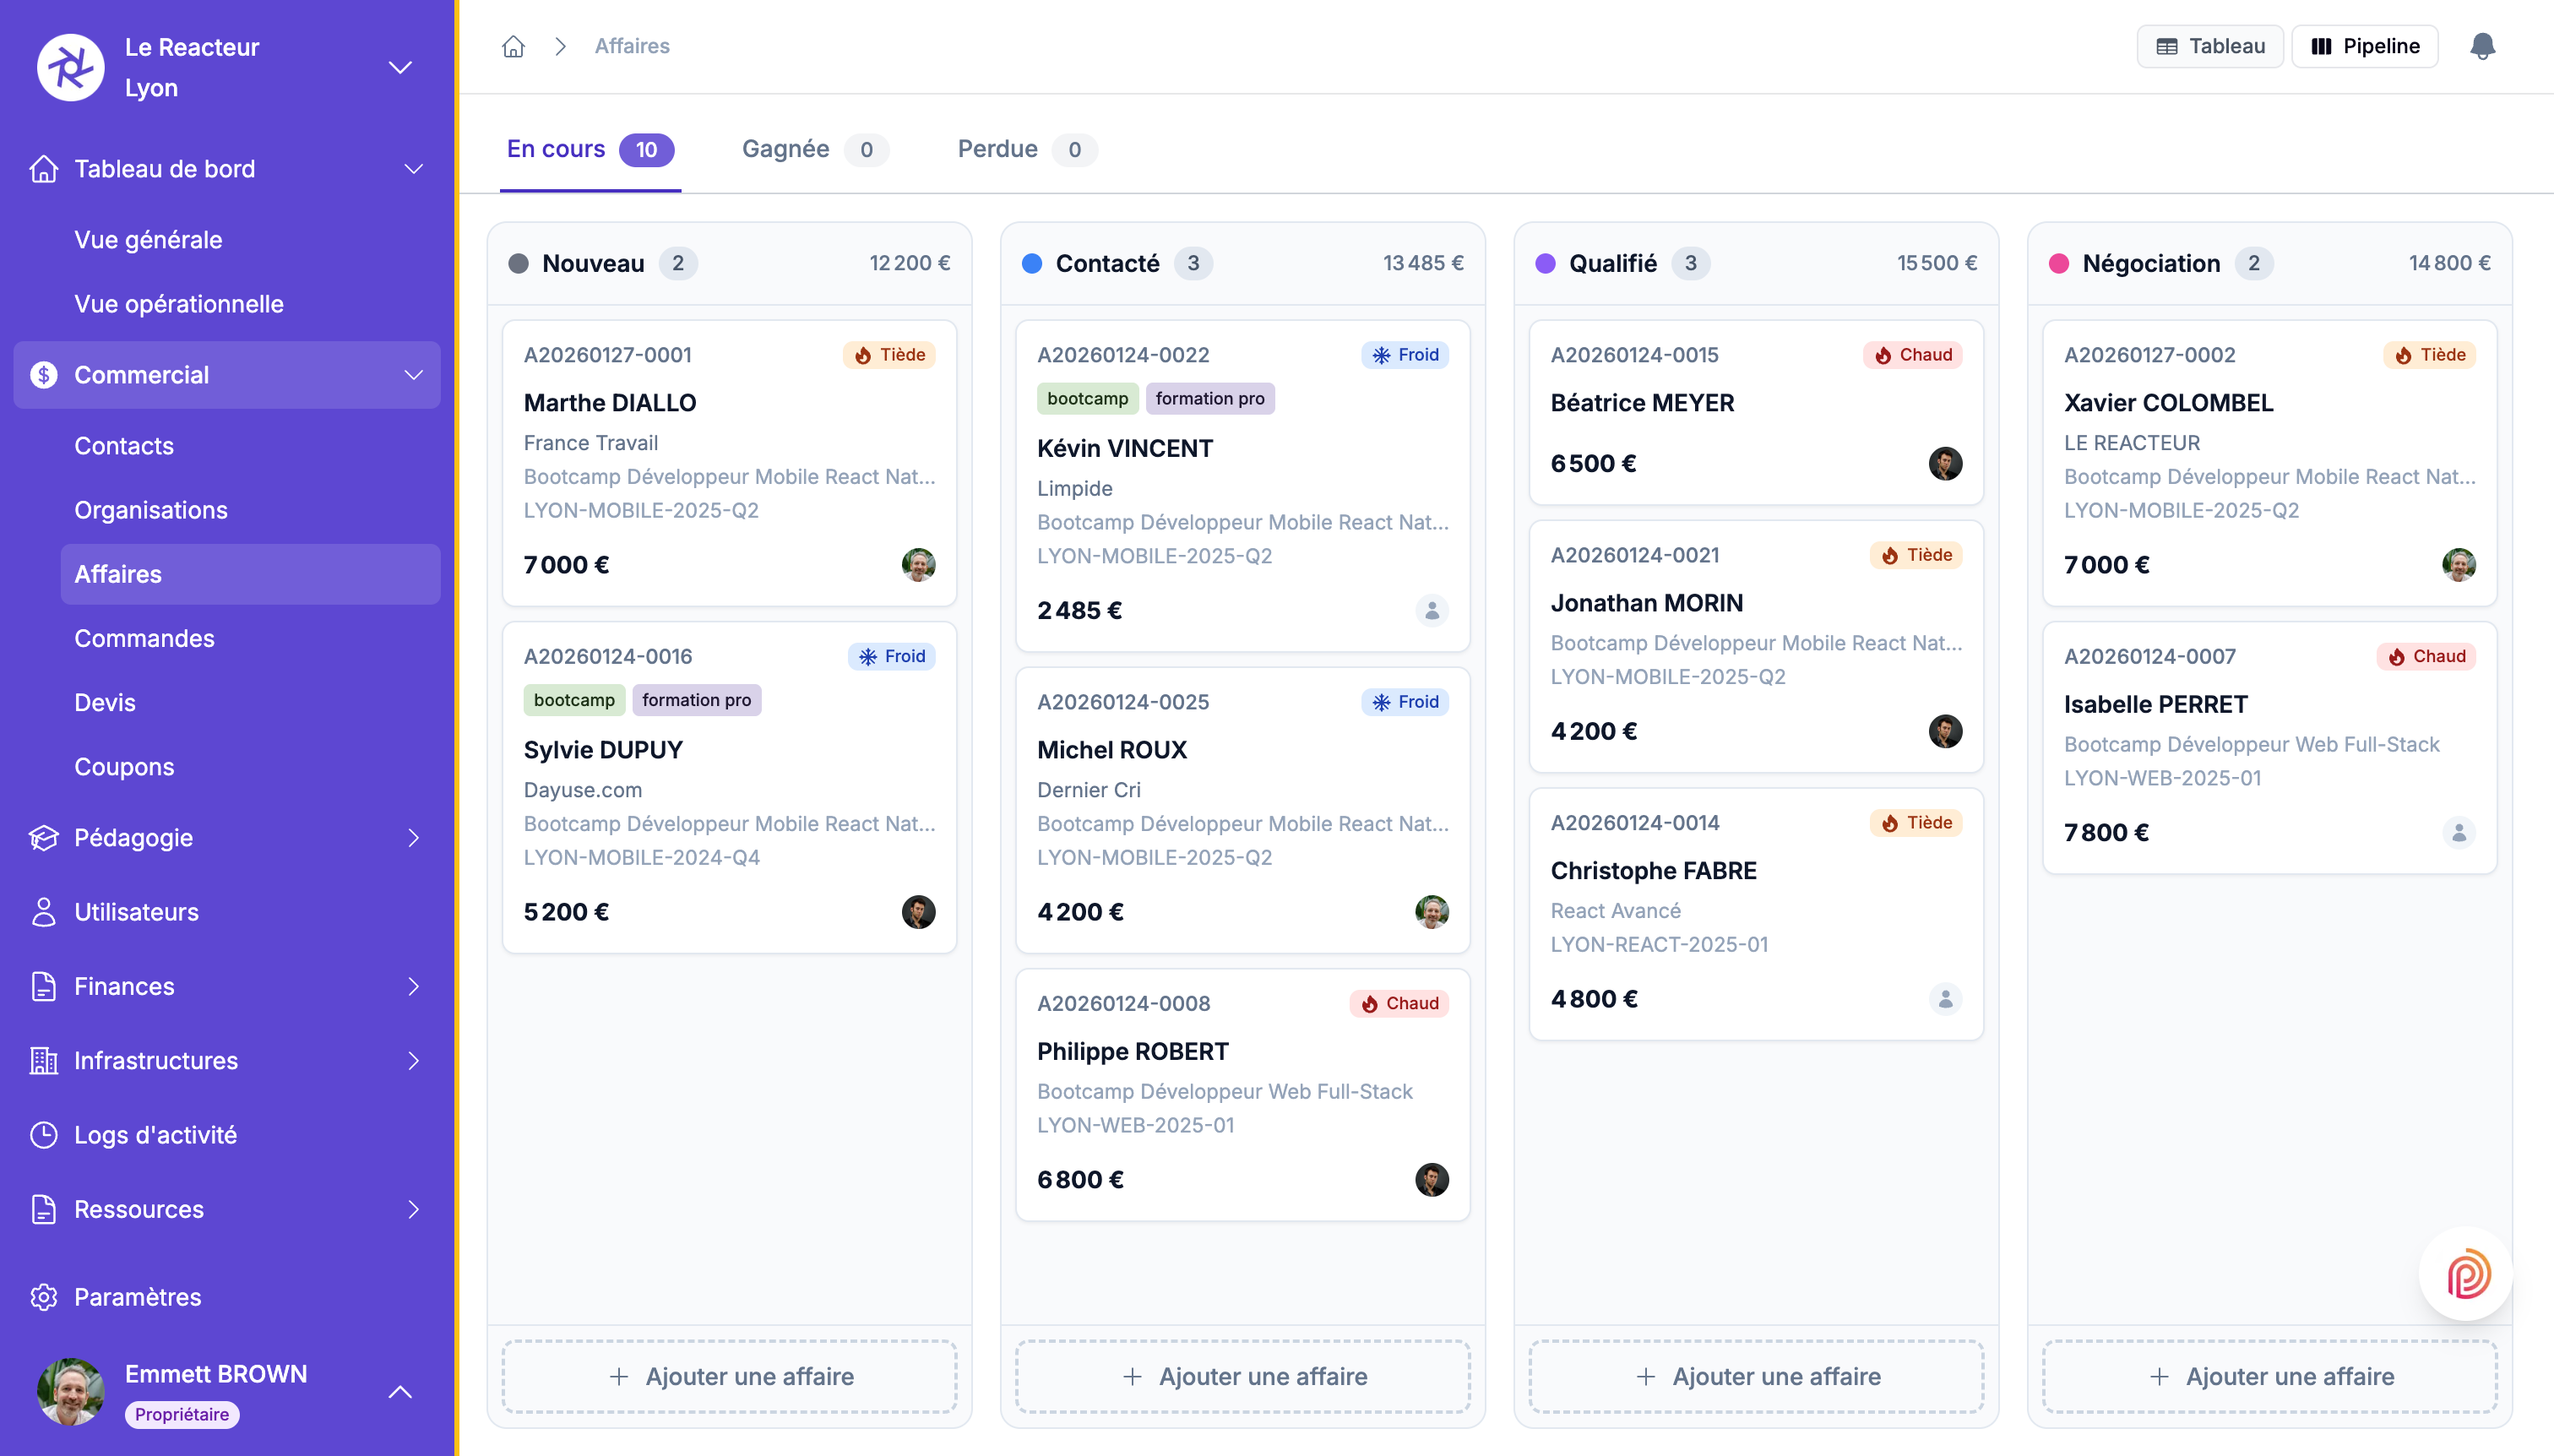Click the home icon in the breadcrumb
The image size is (2554, 1456).
tap(514, 46)
